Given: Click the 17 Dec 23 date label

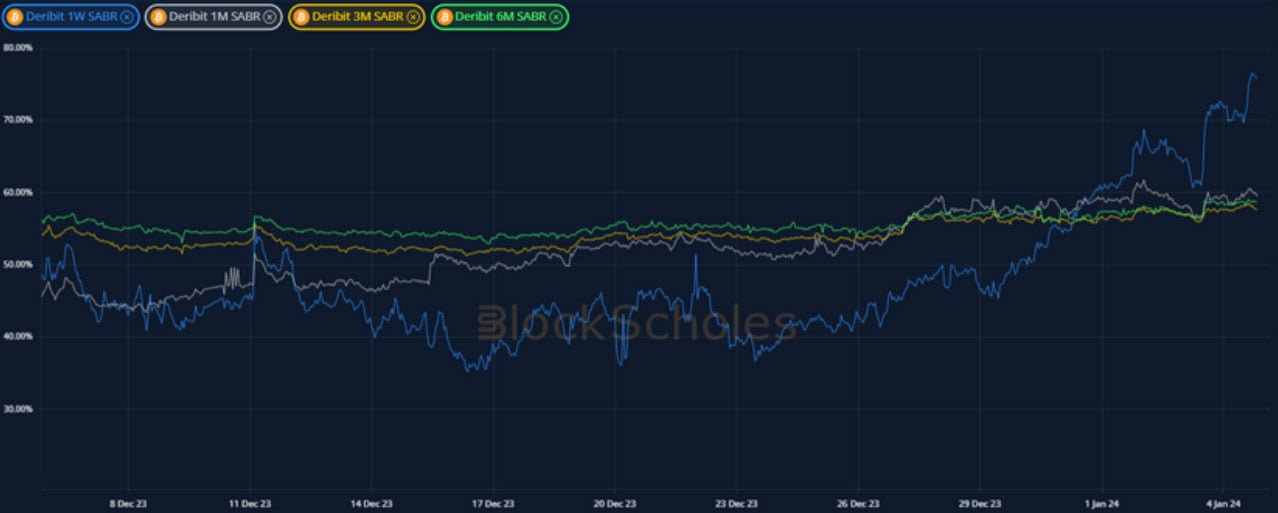Looking at the screenshot, I should 492,504.
